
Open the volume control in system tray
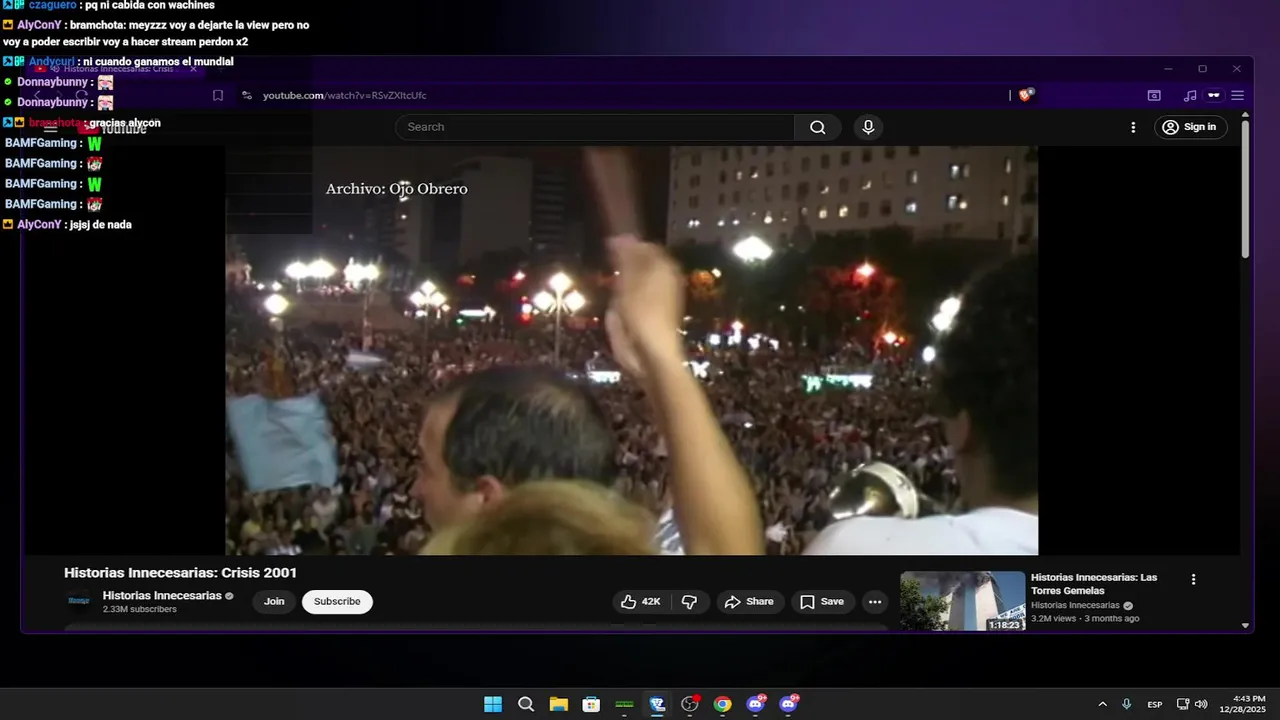pos(1201,704)
